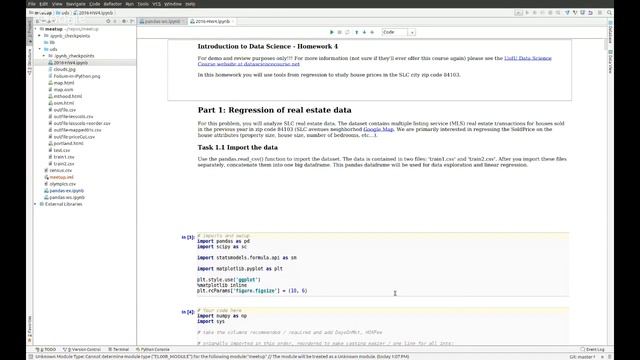Select train1.csv in project tree

(x=64, y=157)
